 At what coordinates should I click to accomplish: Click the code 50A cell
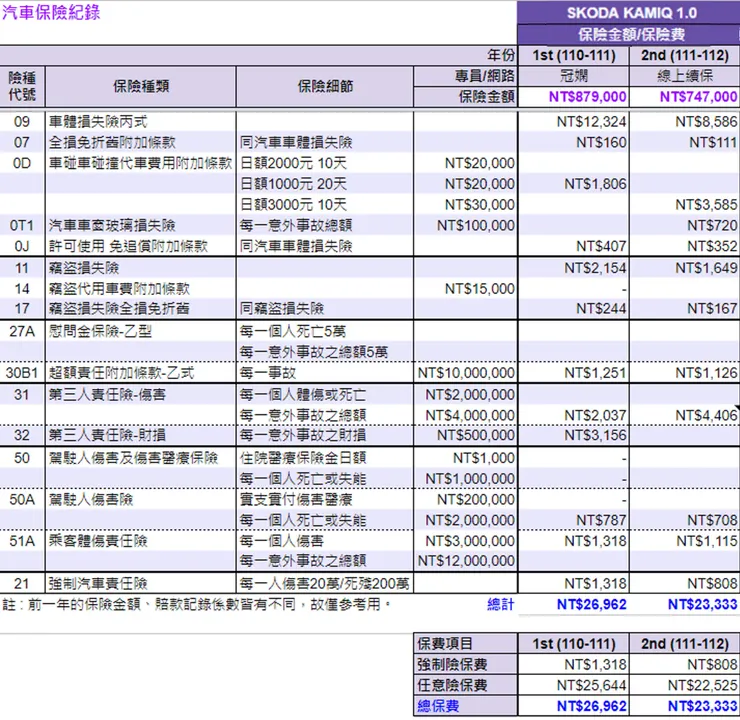tap(22, 499)
